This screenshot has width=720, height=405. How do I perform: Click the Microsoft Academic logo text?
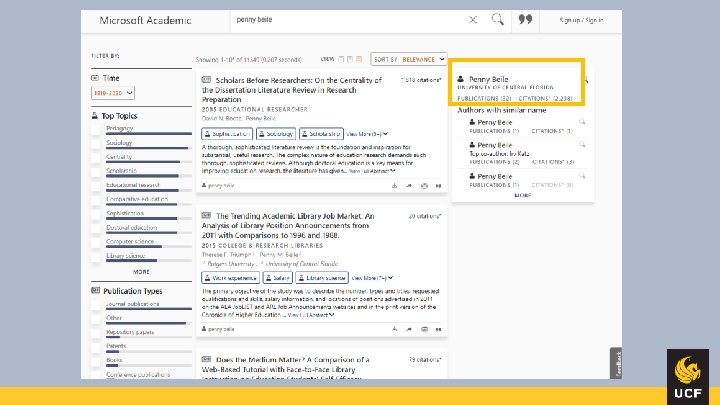coord(145,20)
